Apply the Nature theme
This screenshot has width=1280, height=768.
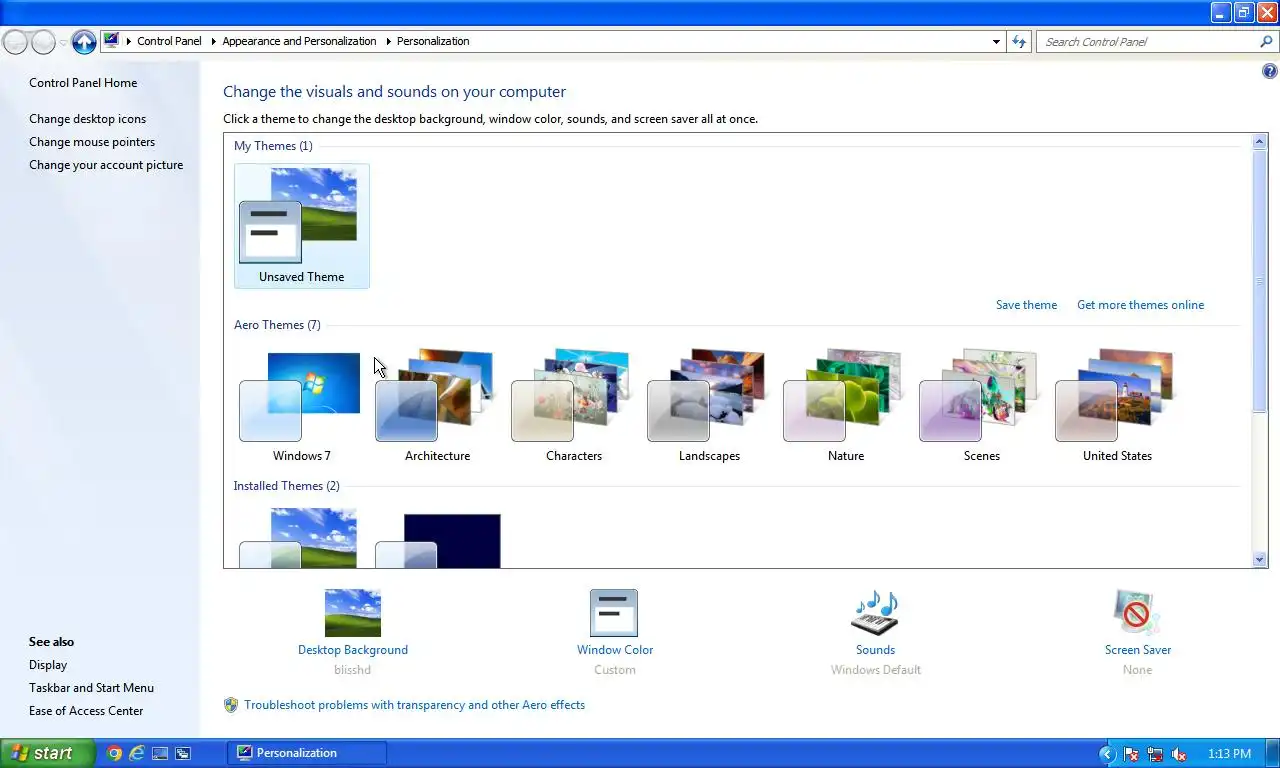click(x=845, y=406)
